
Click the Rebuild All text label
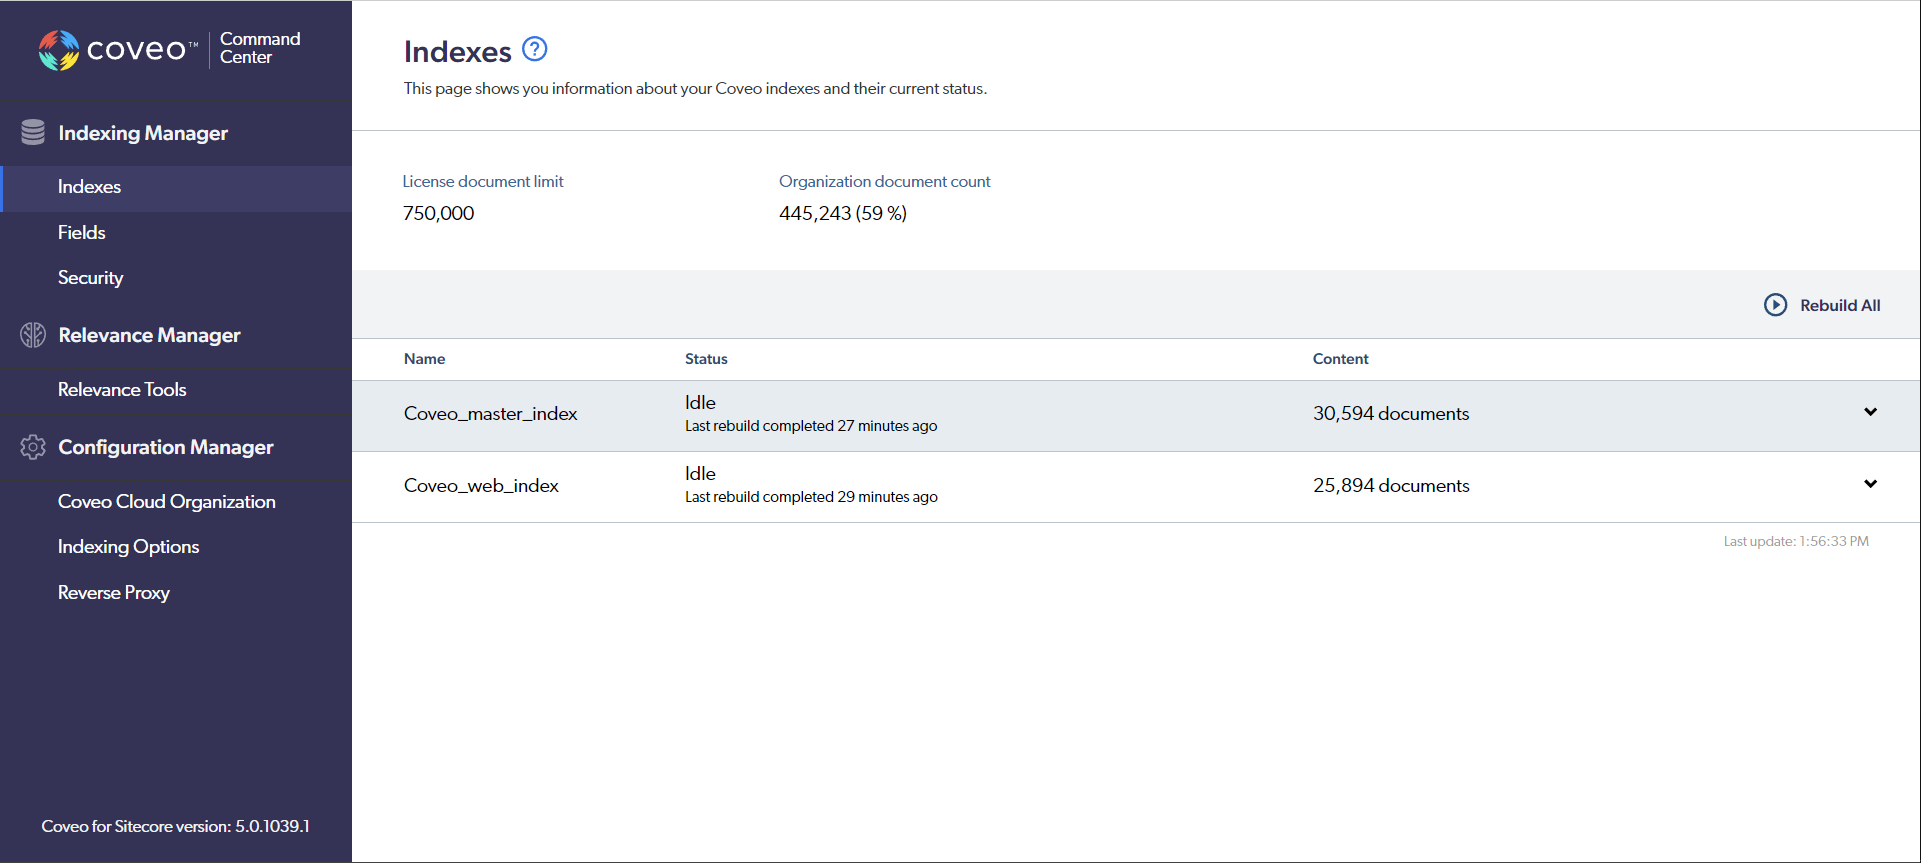click(1839, 306)
